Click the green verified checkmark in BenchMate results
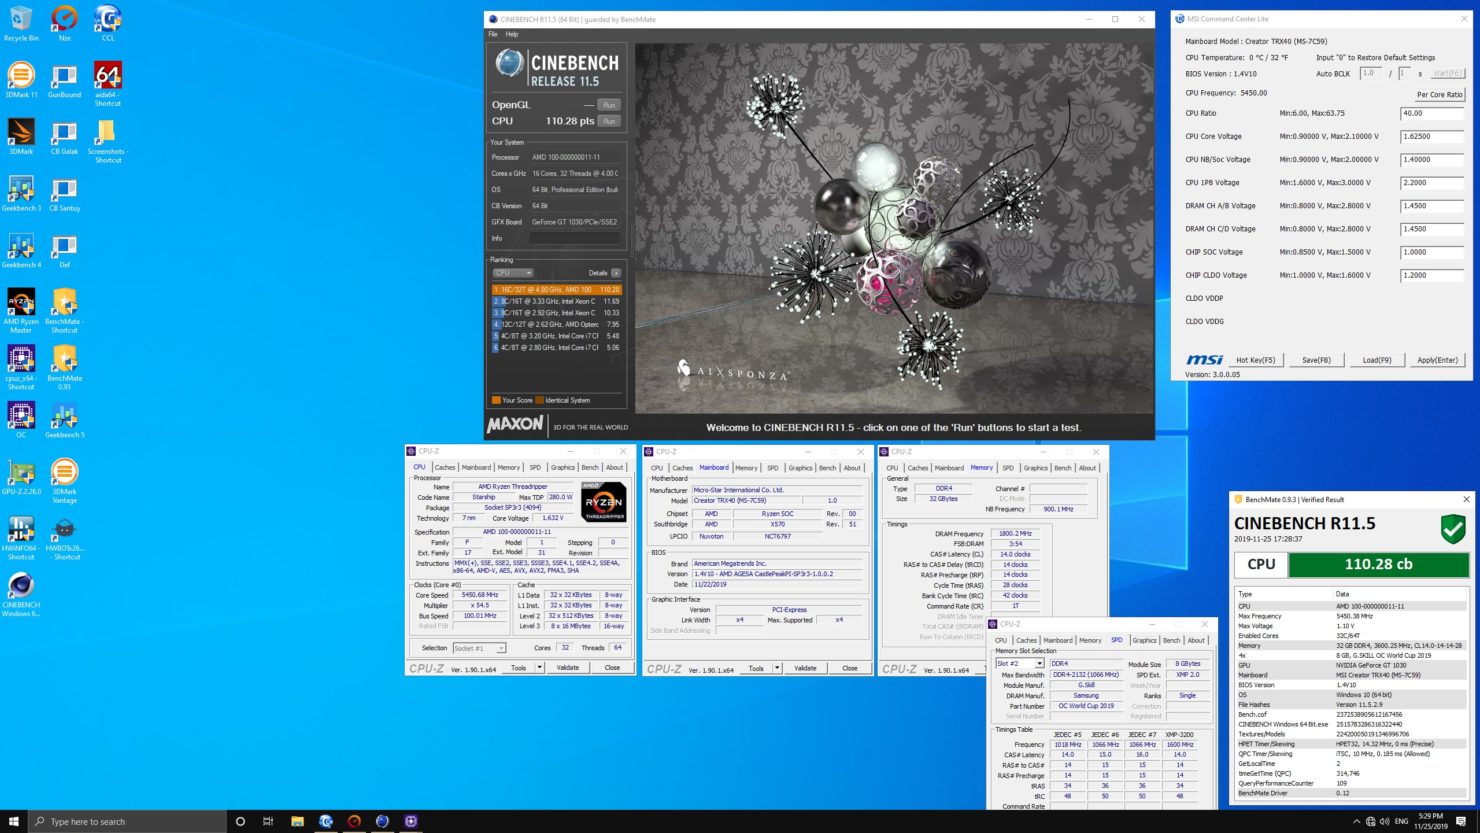The image size is (1480, 833). tap(1452, 530)
